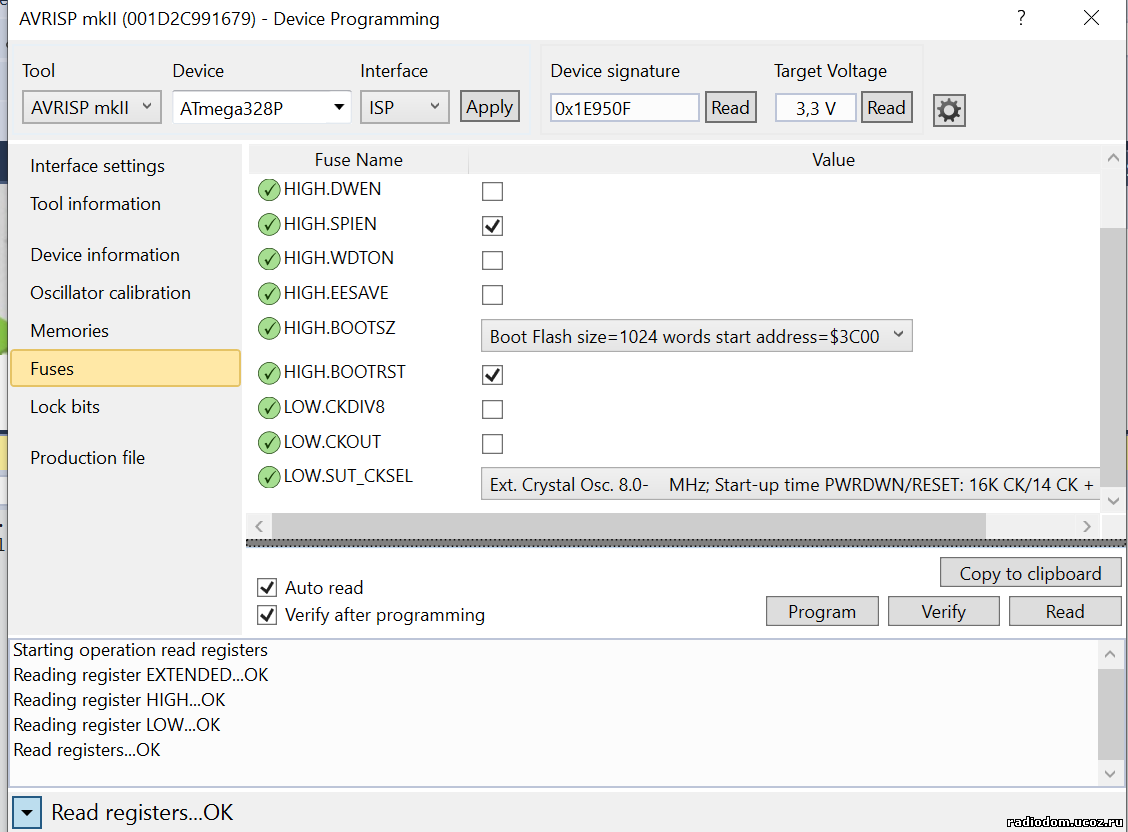The width and height of the screenshot is (1128, 832).
Task: Open the HIGH.BOOTSZ boot flash size dropdown
Action: click(696, 336)
